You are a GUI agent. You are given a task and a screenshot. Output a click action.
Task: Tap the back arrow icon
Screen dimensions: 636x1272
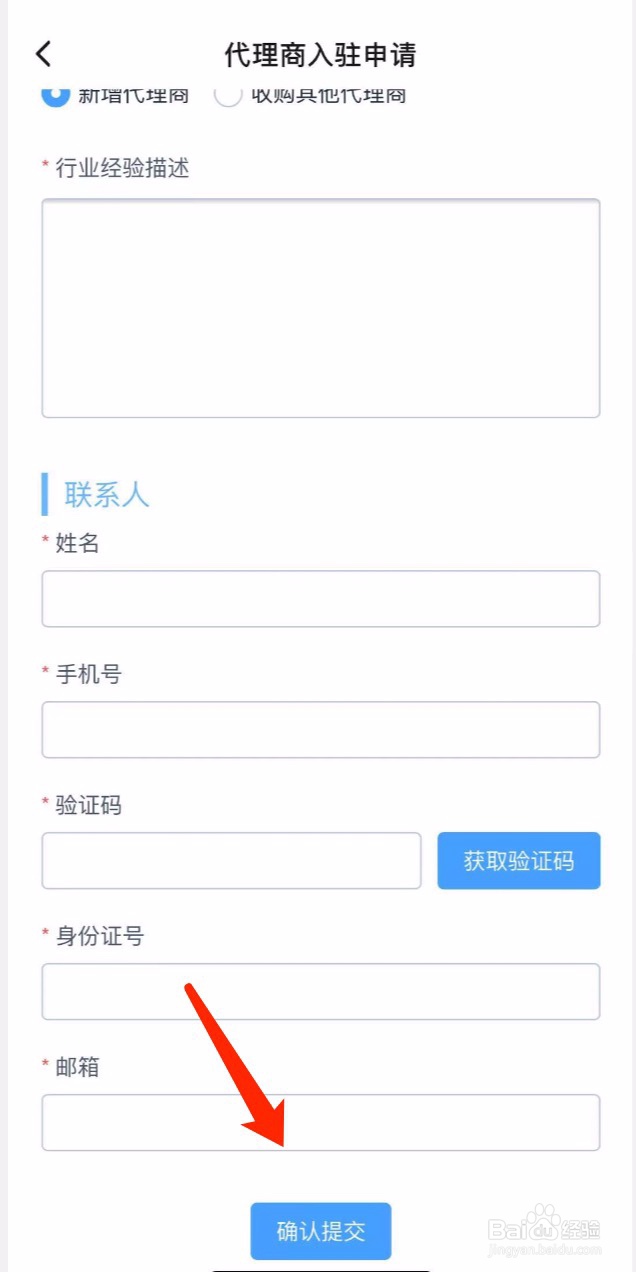43,54
